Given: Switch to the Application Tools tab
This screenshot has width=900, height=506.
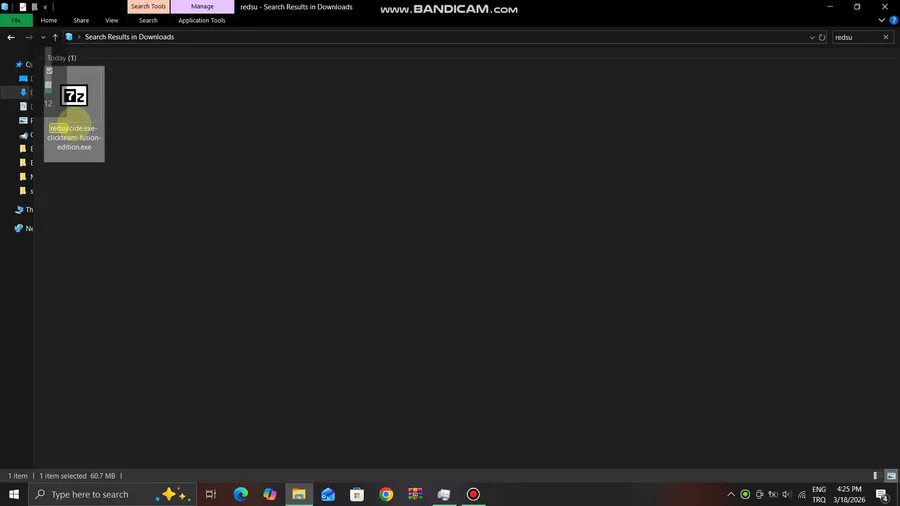Looking at the screenshot, I should click(201, 20).
